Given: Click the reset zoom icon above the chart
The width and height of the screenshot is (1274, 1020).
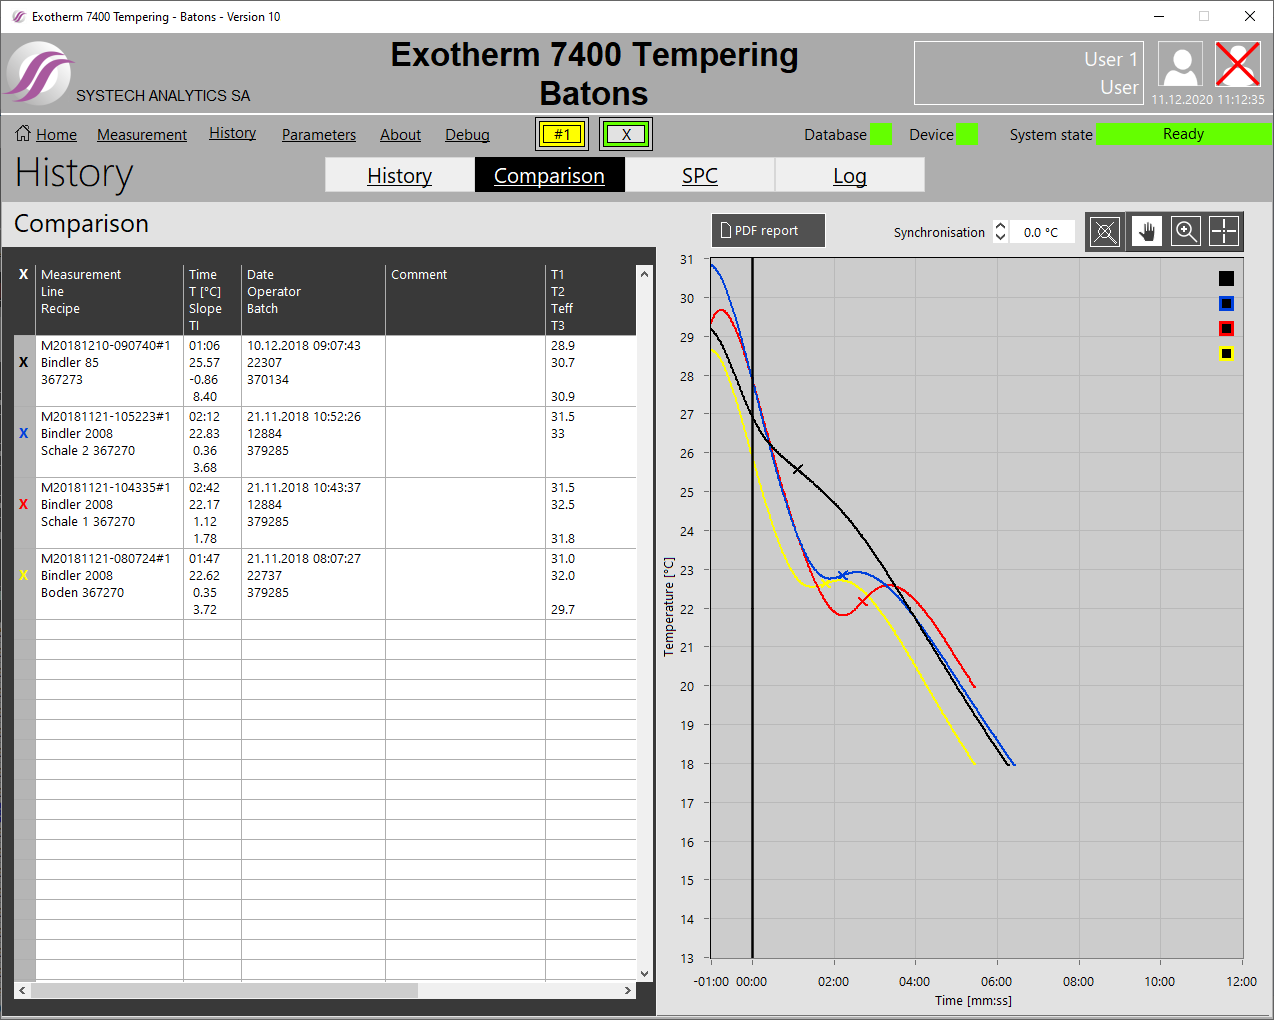Looking at the screenshot, I should click(x=1105, y=232).
